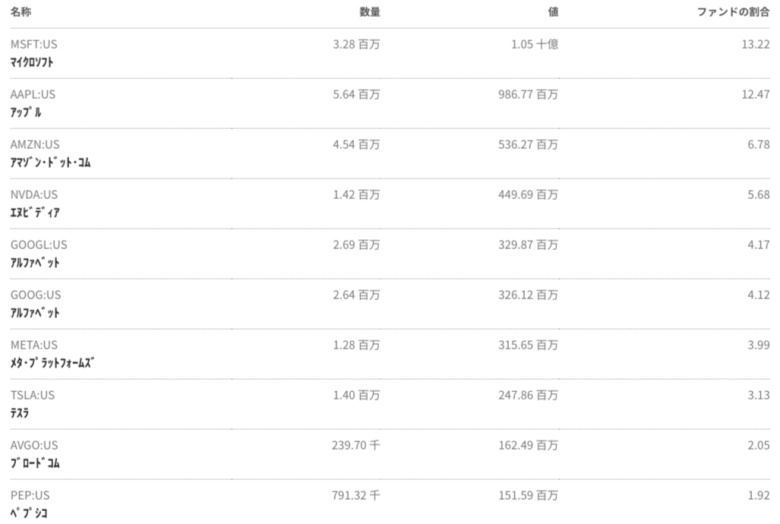
Task: Click the 13.22 fund percentage value
Action: 756,44
